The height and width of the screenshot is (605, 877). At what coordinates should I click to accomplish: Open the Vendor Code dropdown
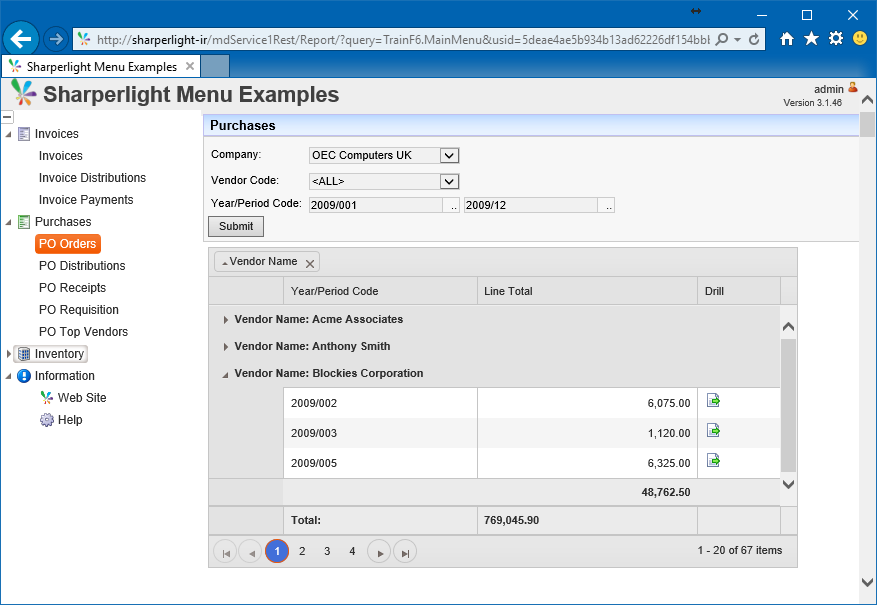tap(449, 181)
